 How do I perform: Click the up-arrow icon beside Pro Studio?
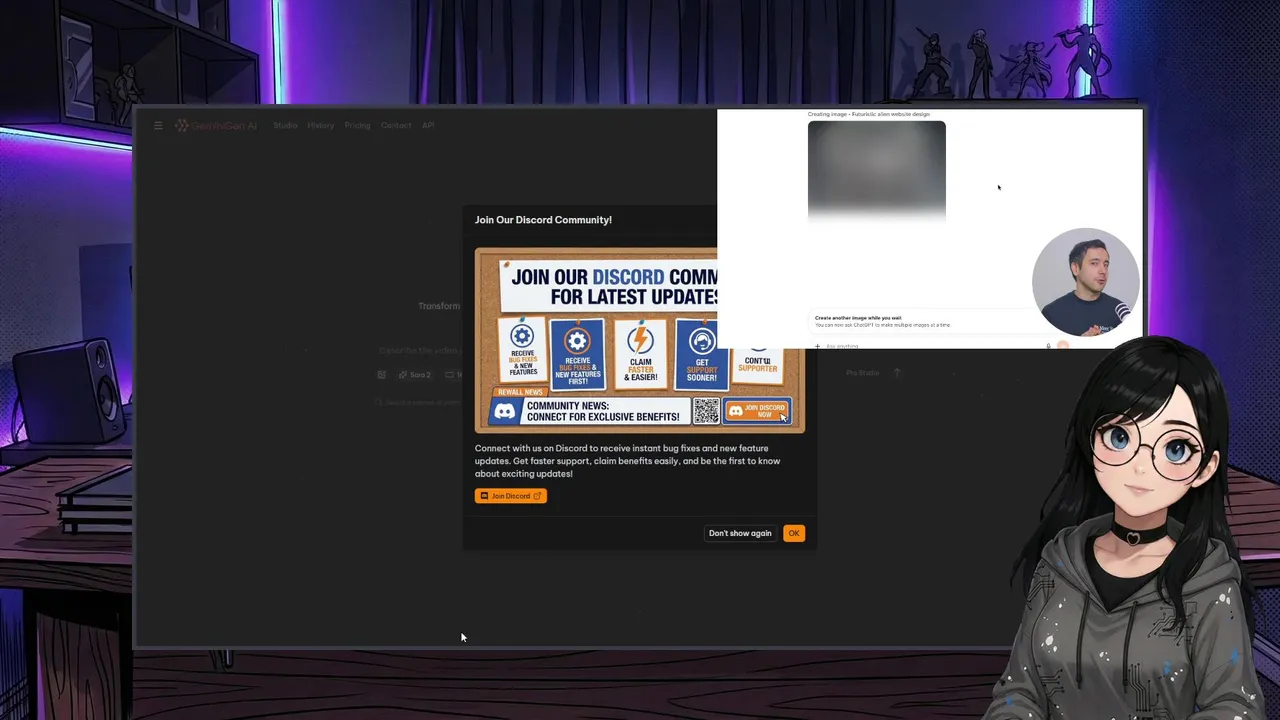[897, 373]
